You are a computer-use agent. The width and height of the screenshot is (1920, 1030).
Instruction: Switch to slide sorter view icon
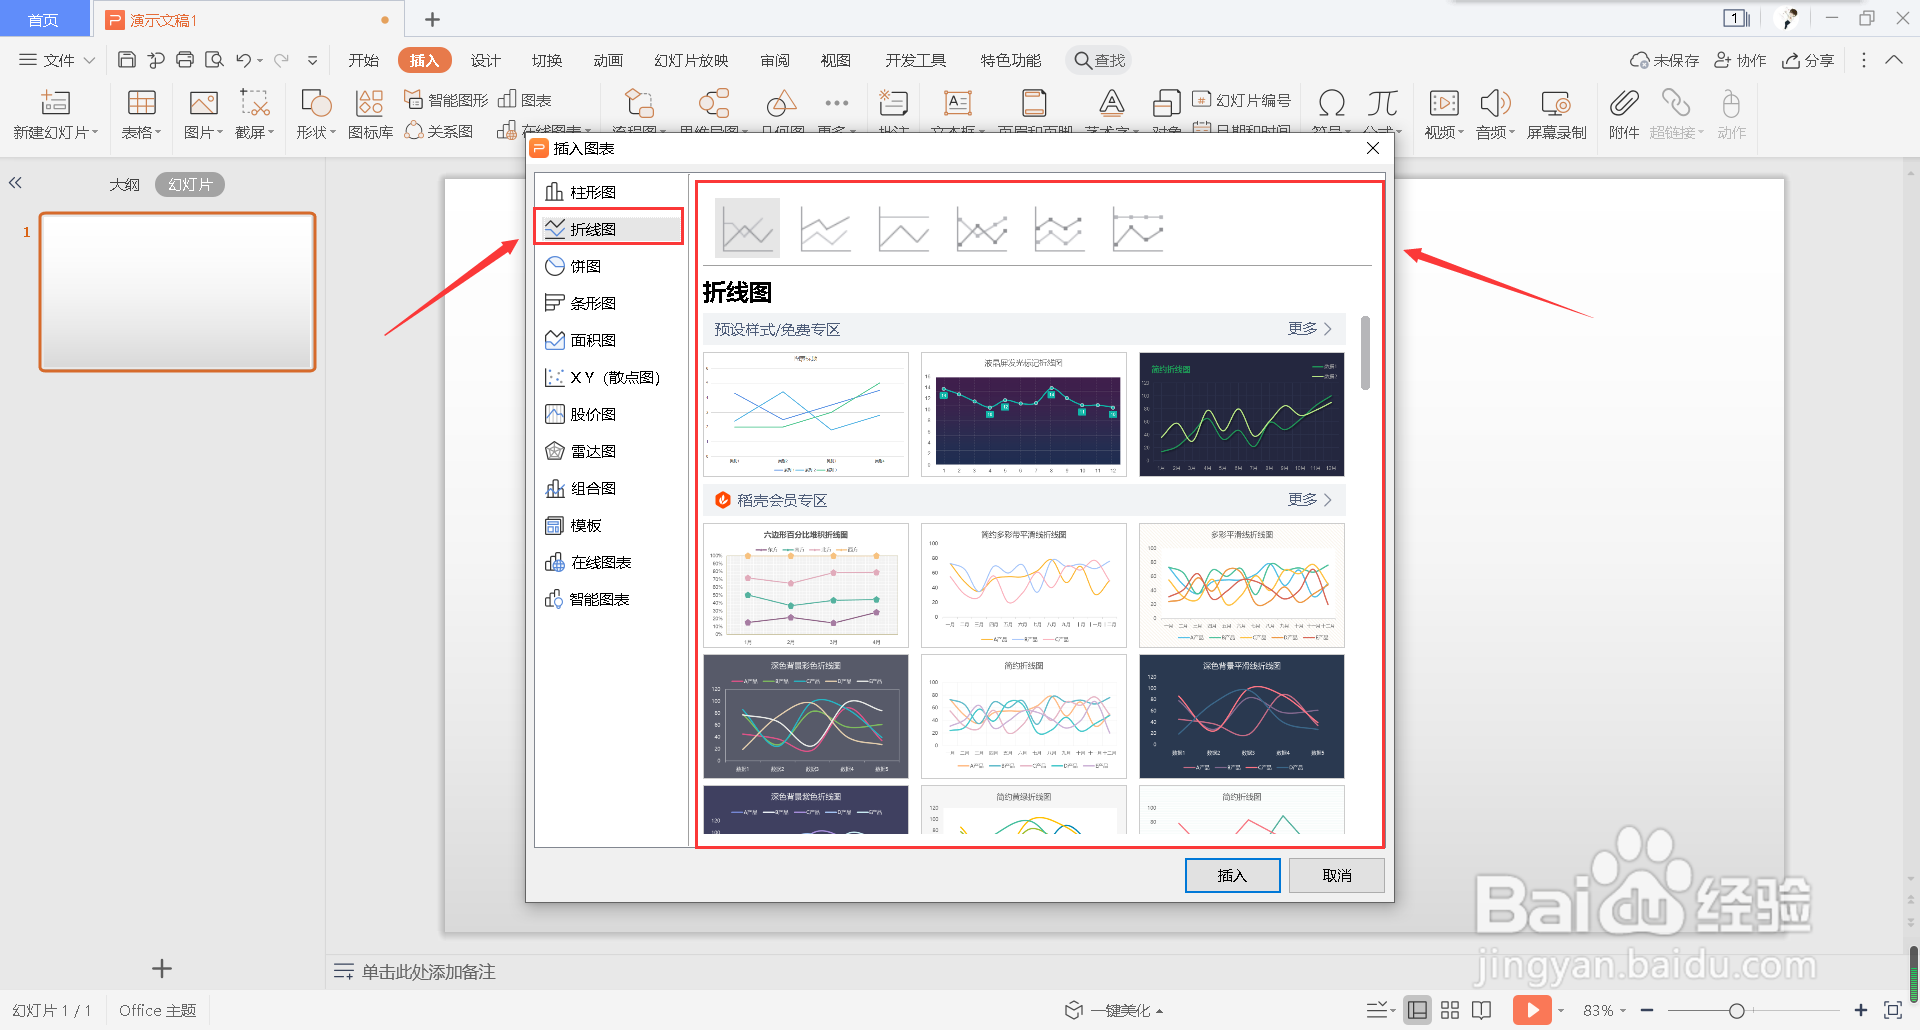pyautogui.click(x=1450, y=1010)
